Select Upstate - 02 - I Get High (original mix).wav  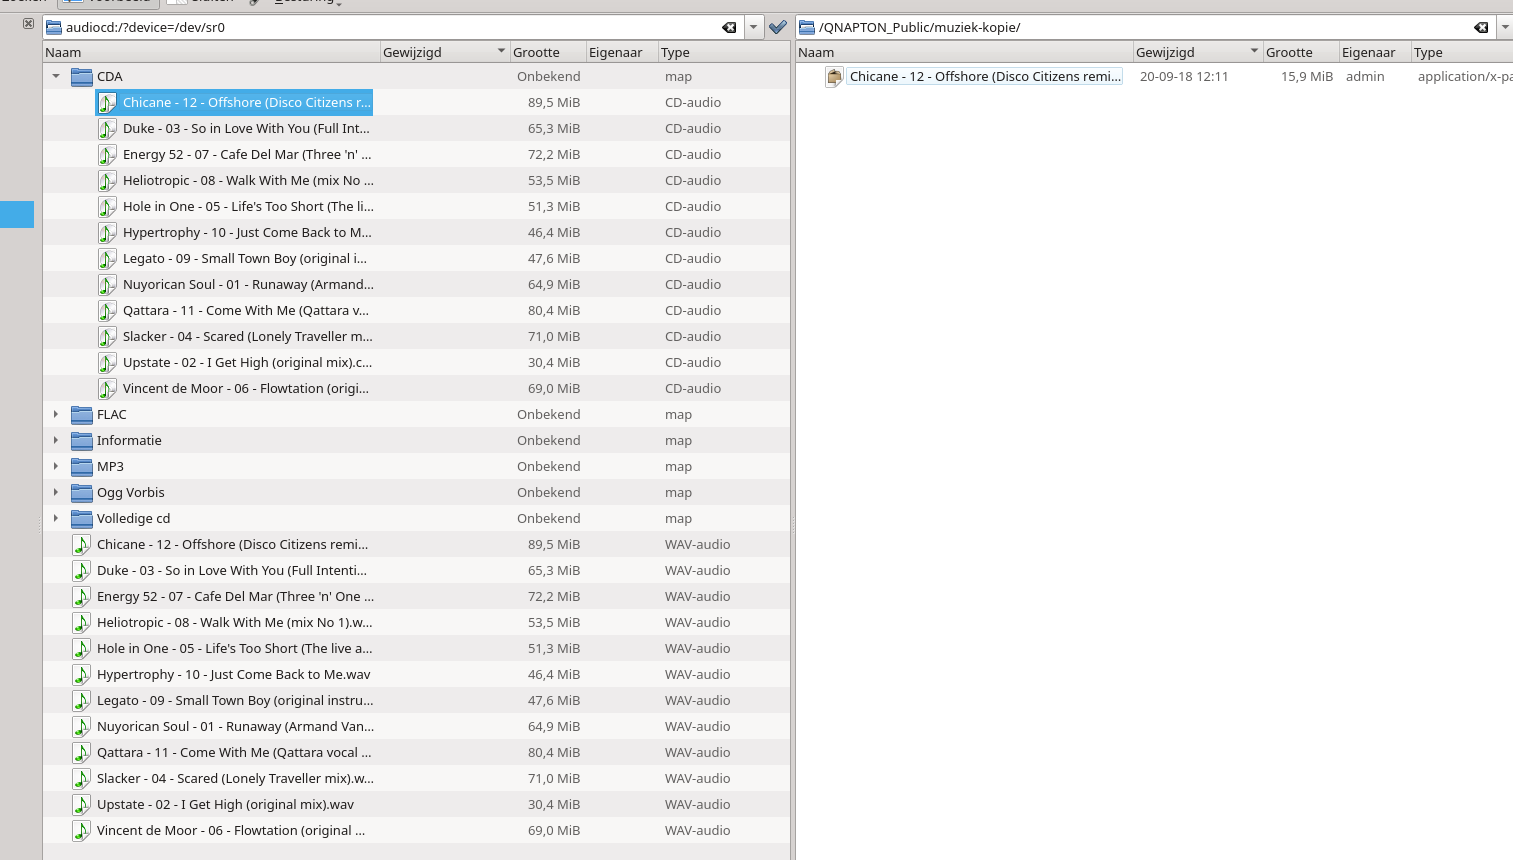point(225,804)
